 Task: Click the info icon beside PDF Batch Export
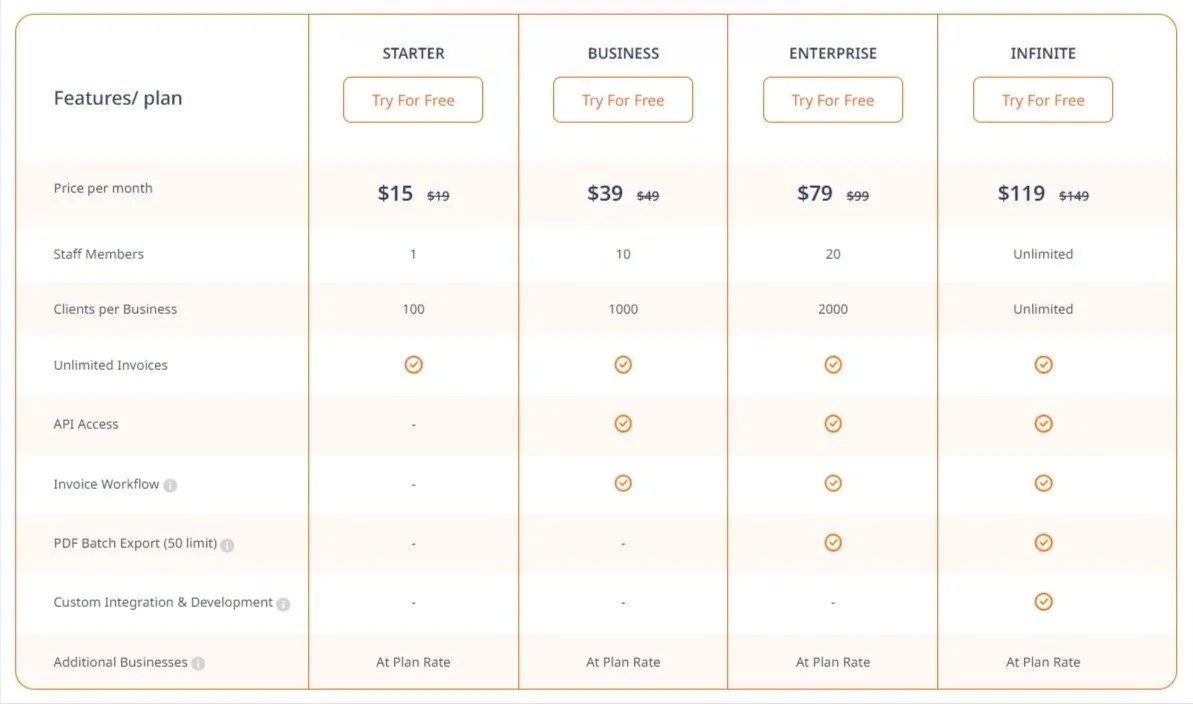227,545
